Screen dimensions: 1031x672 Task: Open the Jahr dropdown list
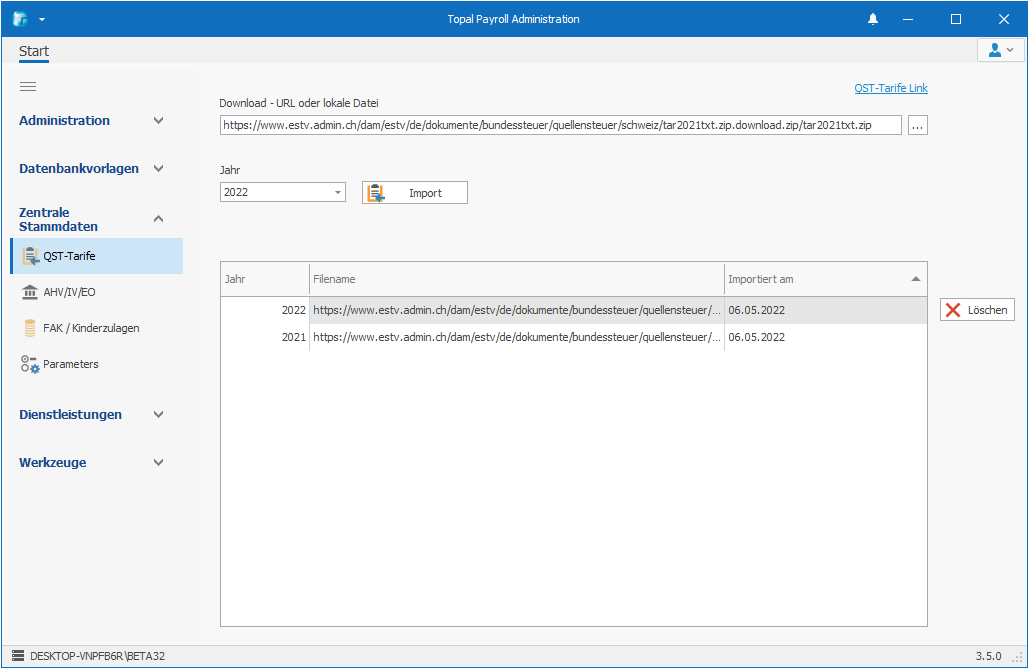(x=338, y=193)
